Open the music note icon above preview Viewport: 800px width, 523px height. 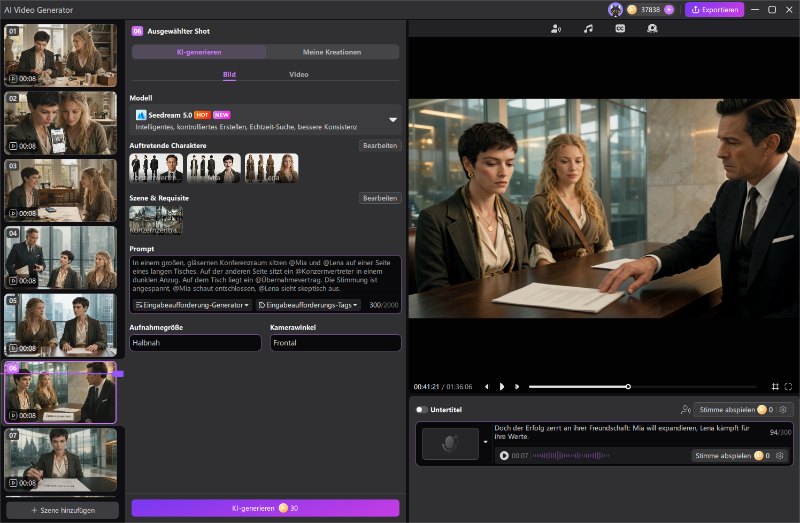point(588,29)
